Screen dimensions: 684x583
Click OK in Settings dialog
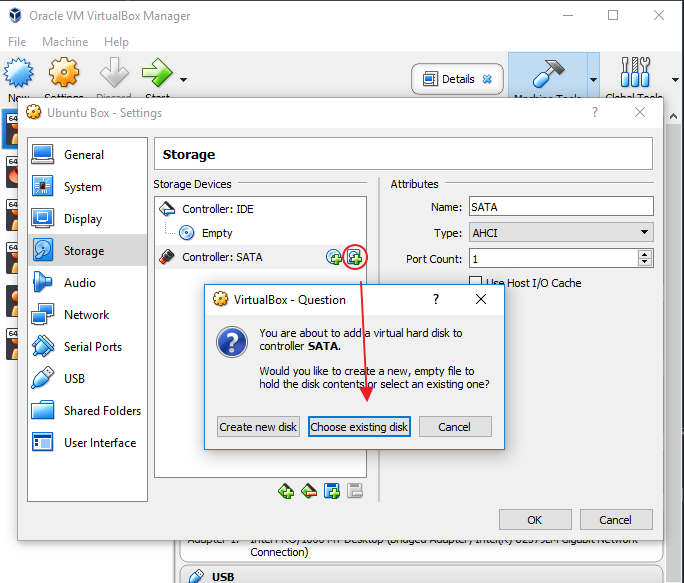pyautogui.click(x=535, y=520)
